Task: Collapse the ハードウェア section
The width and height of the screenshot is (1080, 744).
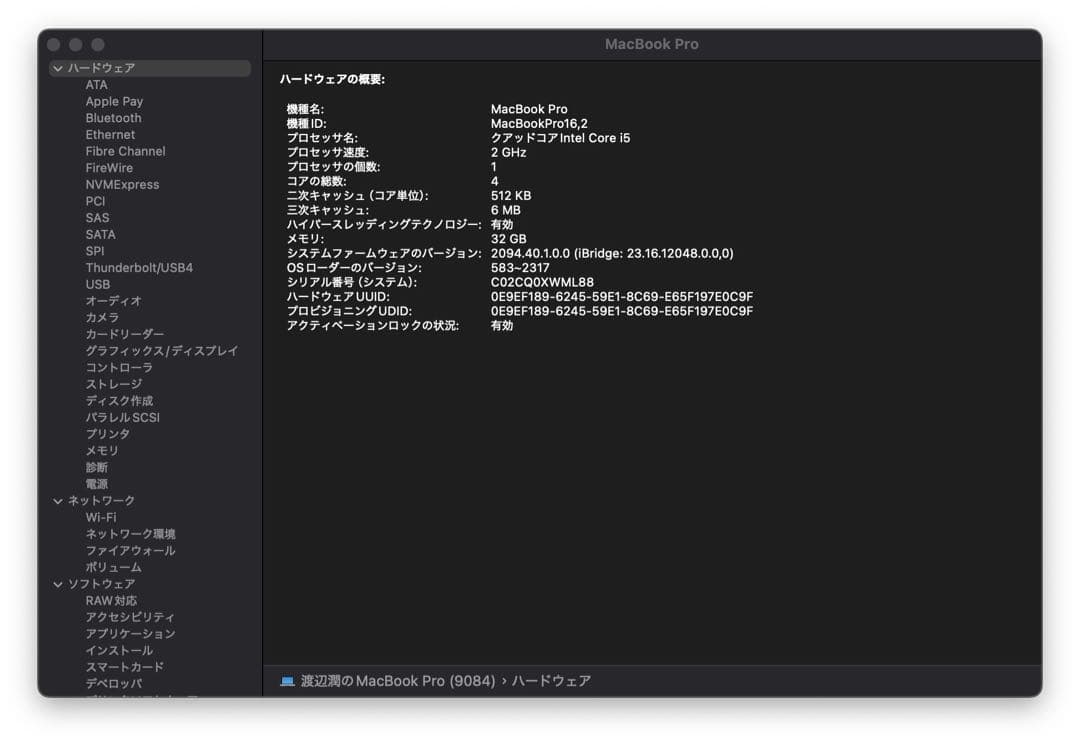Action: click(x=57, y=67)
